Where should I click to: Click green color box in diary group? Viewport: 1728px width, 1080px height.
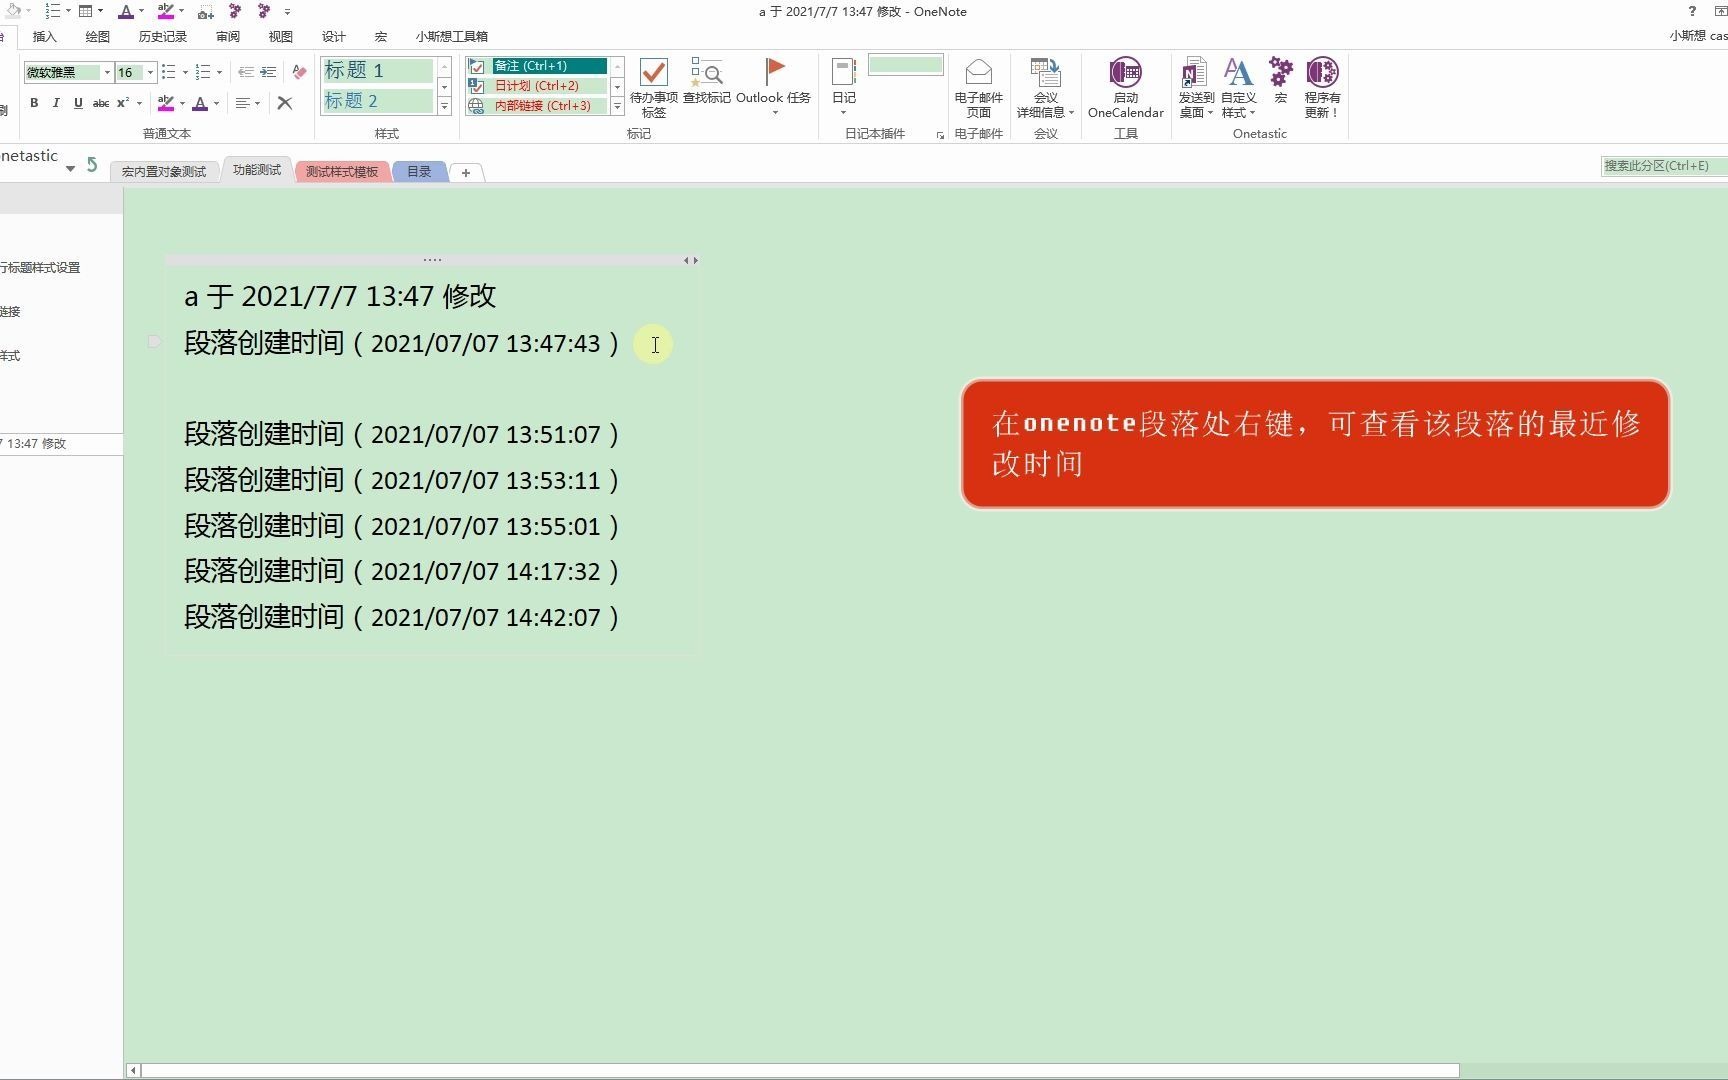pos(906,65)
